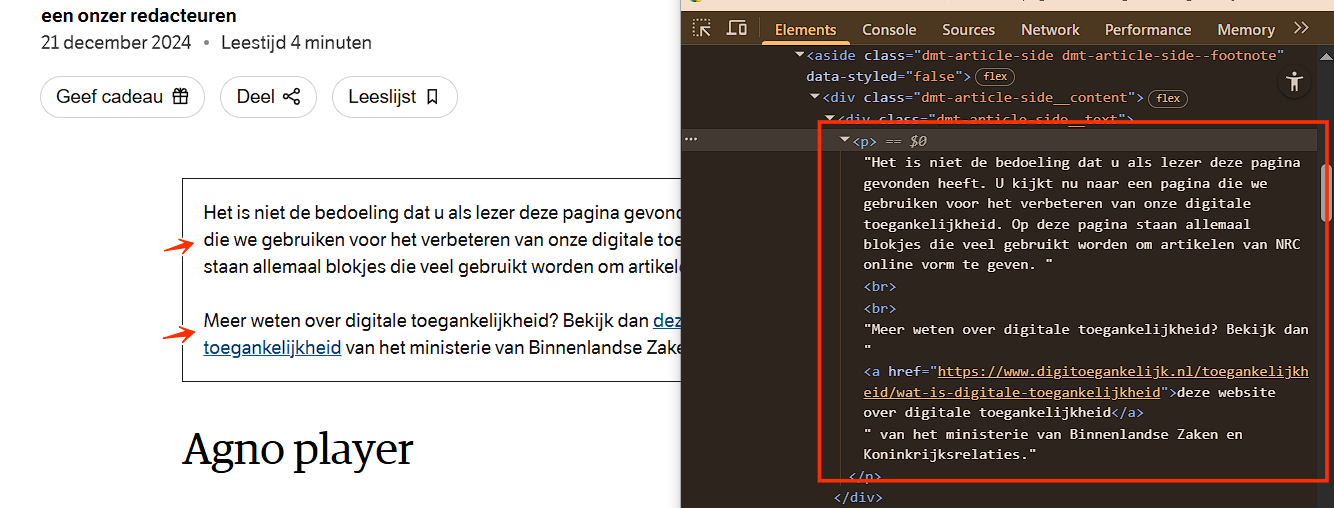Image resolution: width=1334 pixels, height=508 pixels.
Task: Collapse the dmt-article-side__content div node
Action: [x=815, y=98]
